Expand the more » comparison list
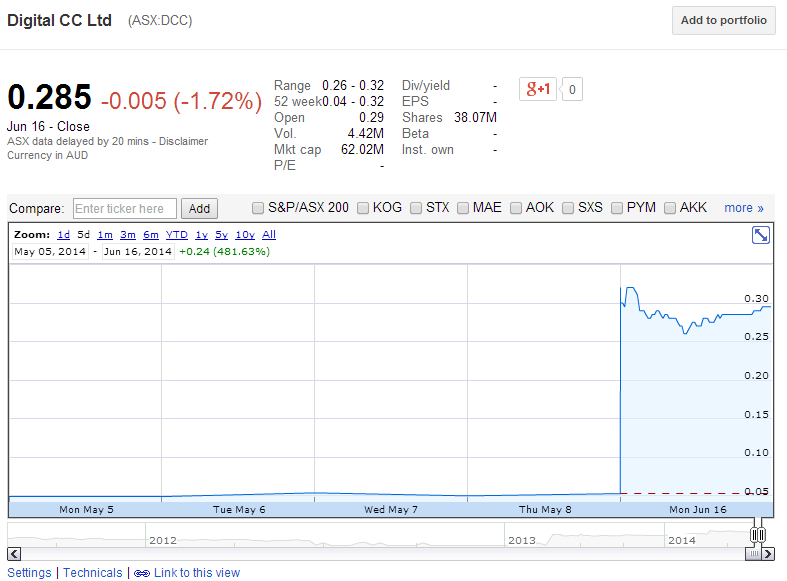 pyautogui.click(x=744, y=208)
